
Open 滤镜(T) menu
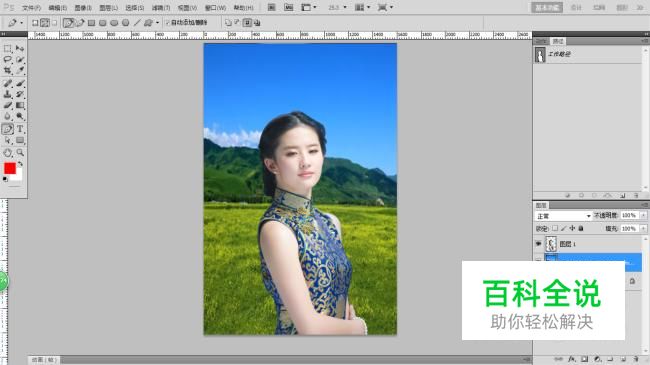(161, 8)
